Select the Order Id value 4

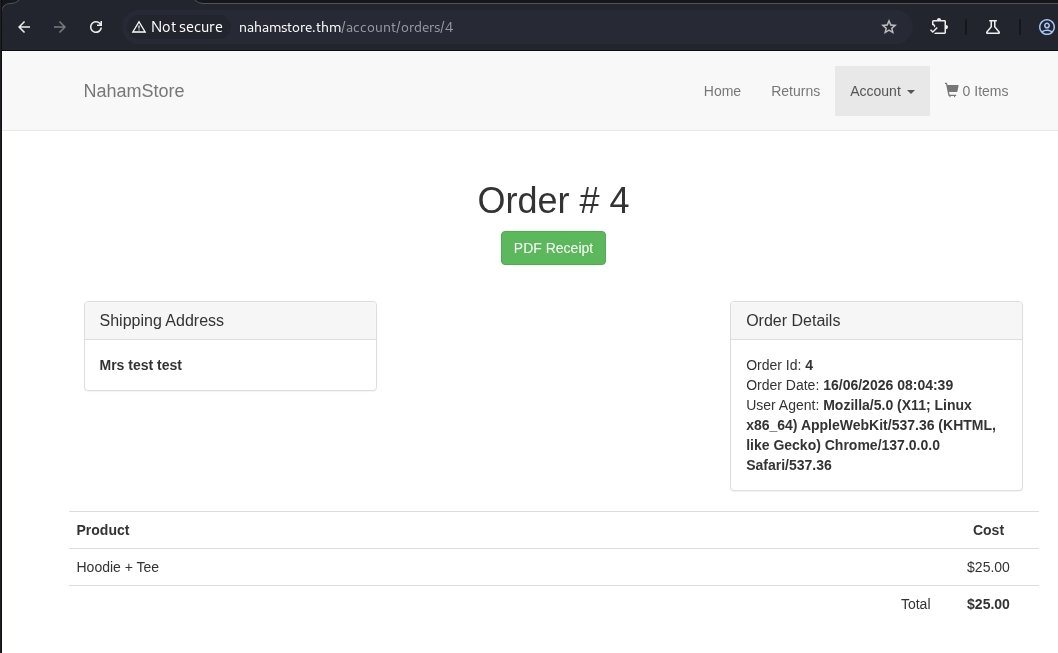coord(809,365)
